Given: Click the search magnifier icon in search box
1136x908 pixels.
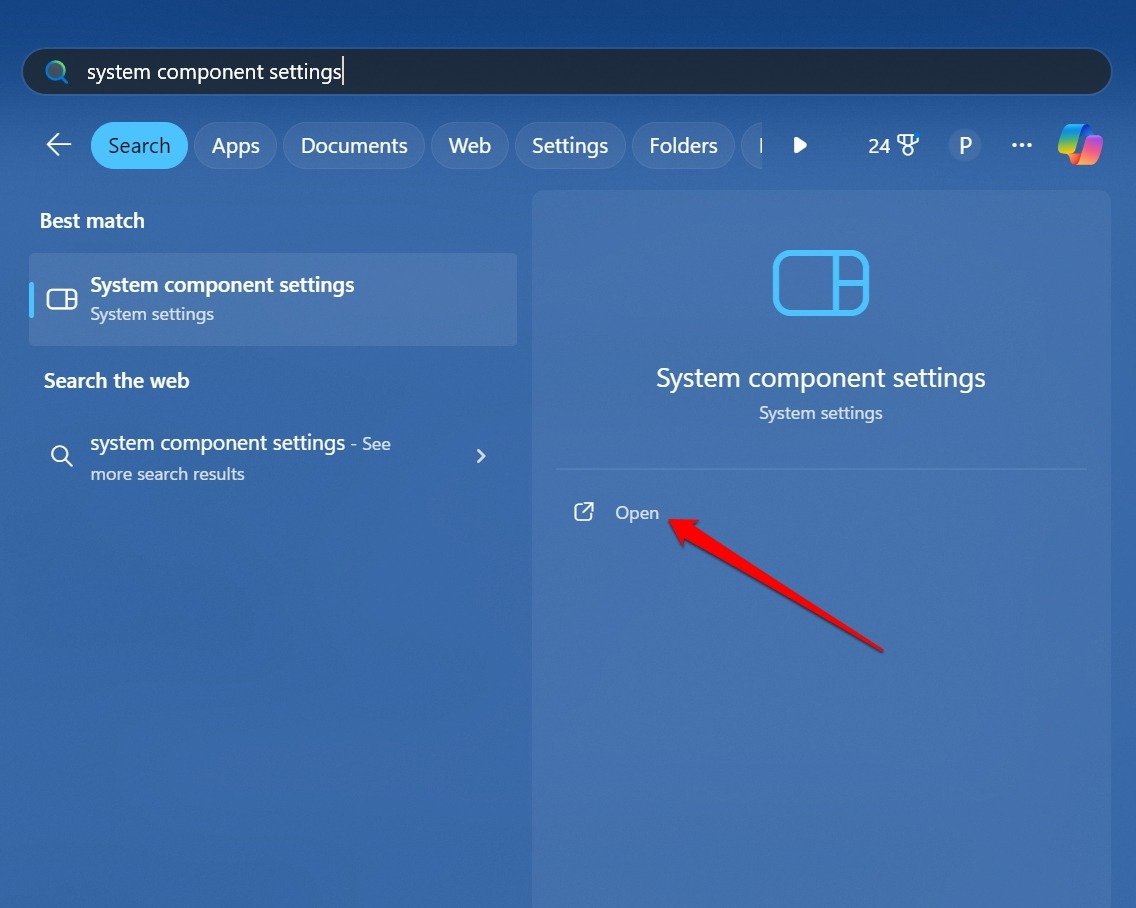Looking at the screenshot, I should click(56, 71).
